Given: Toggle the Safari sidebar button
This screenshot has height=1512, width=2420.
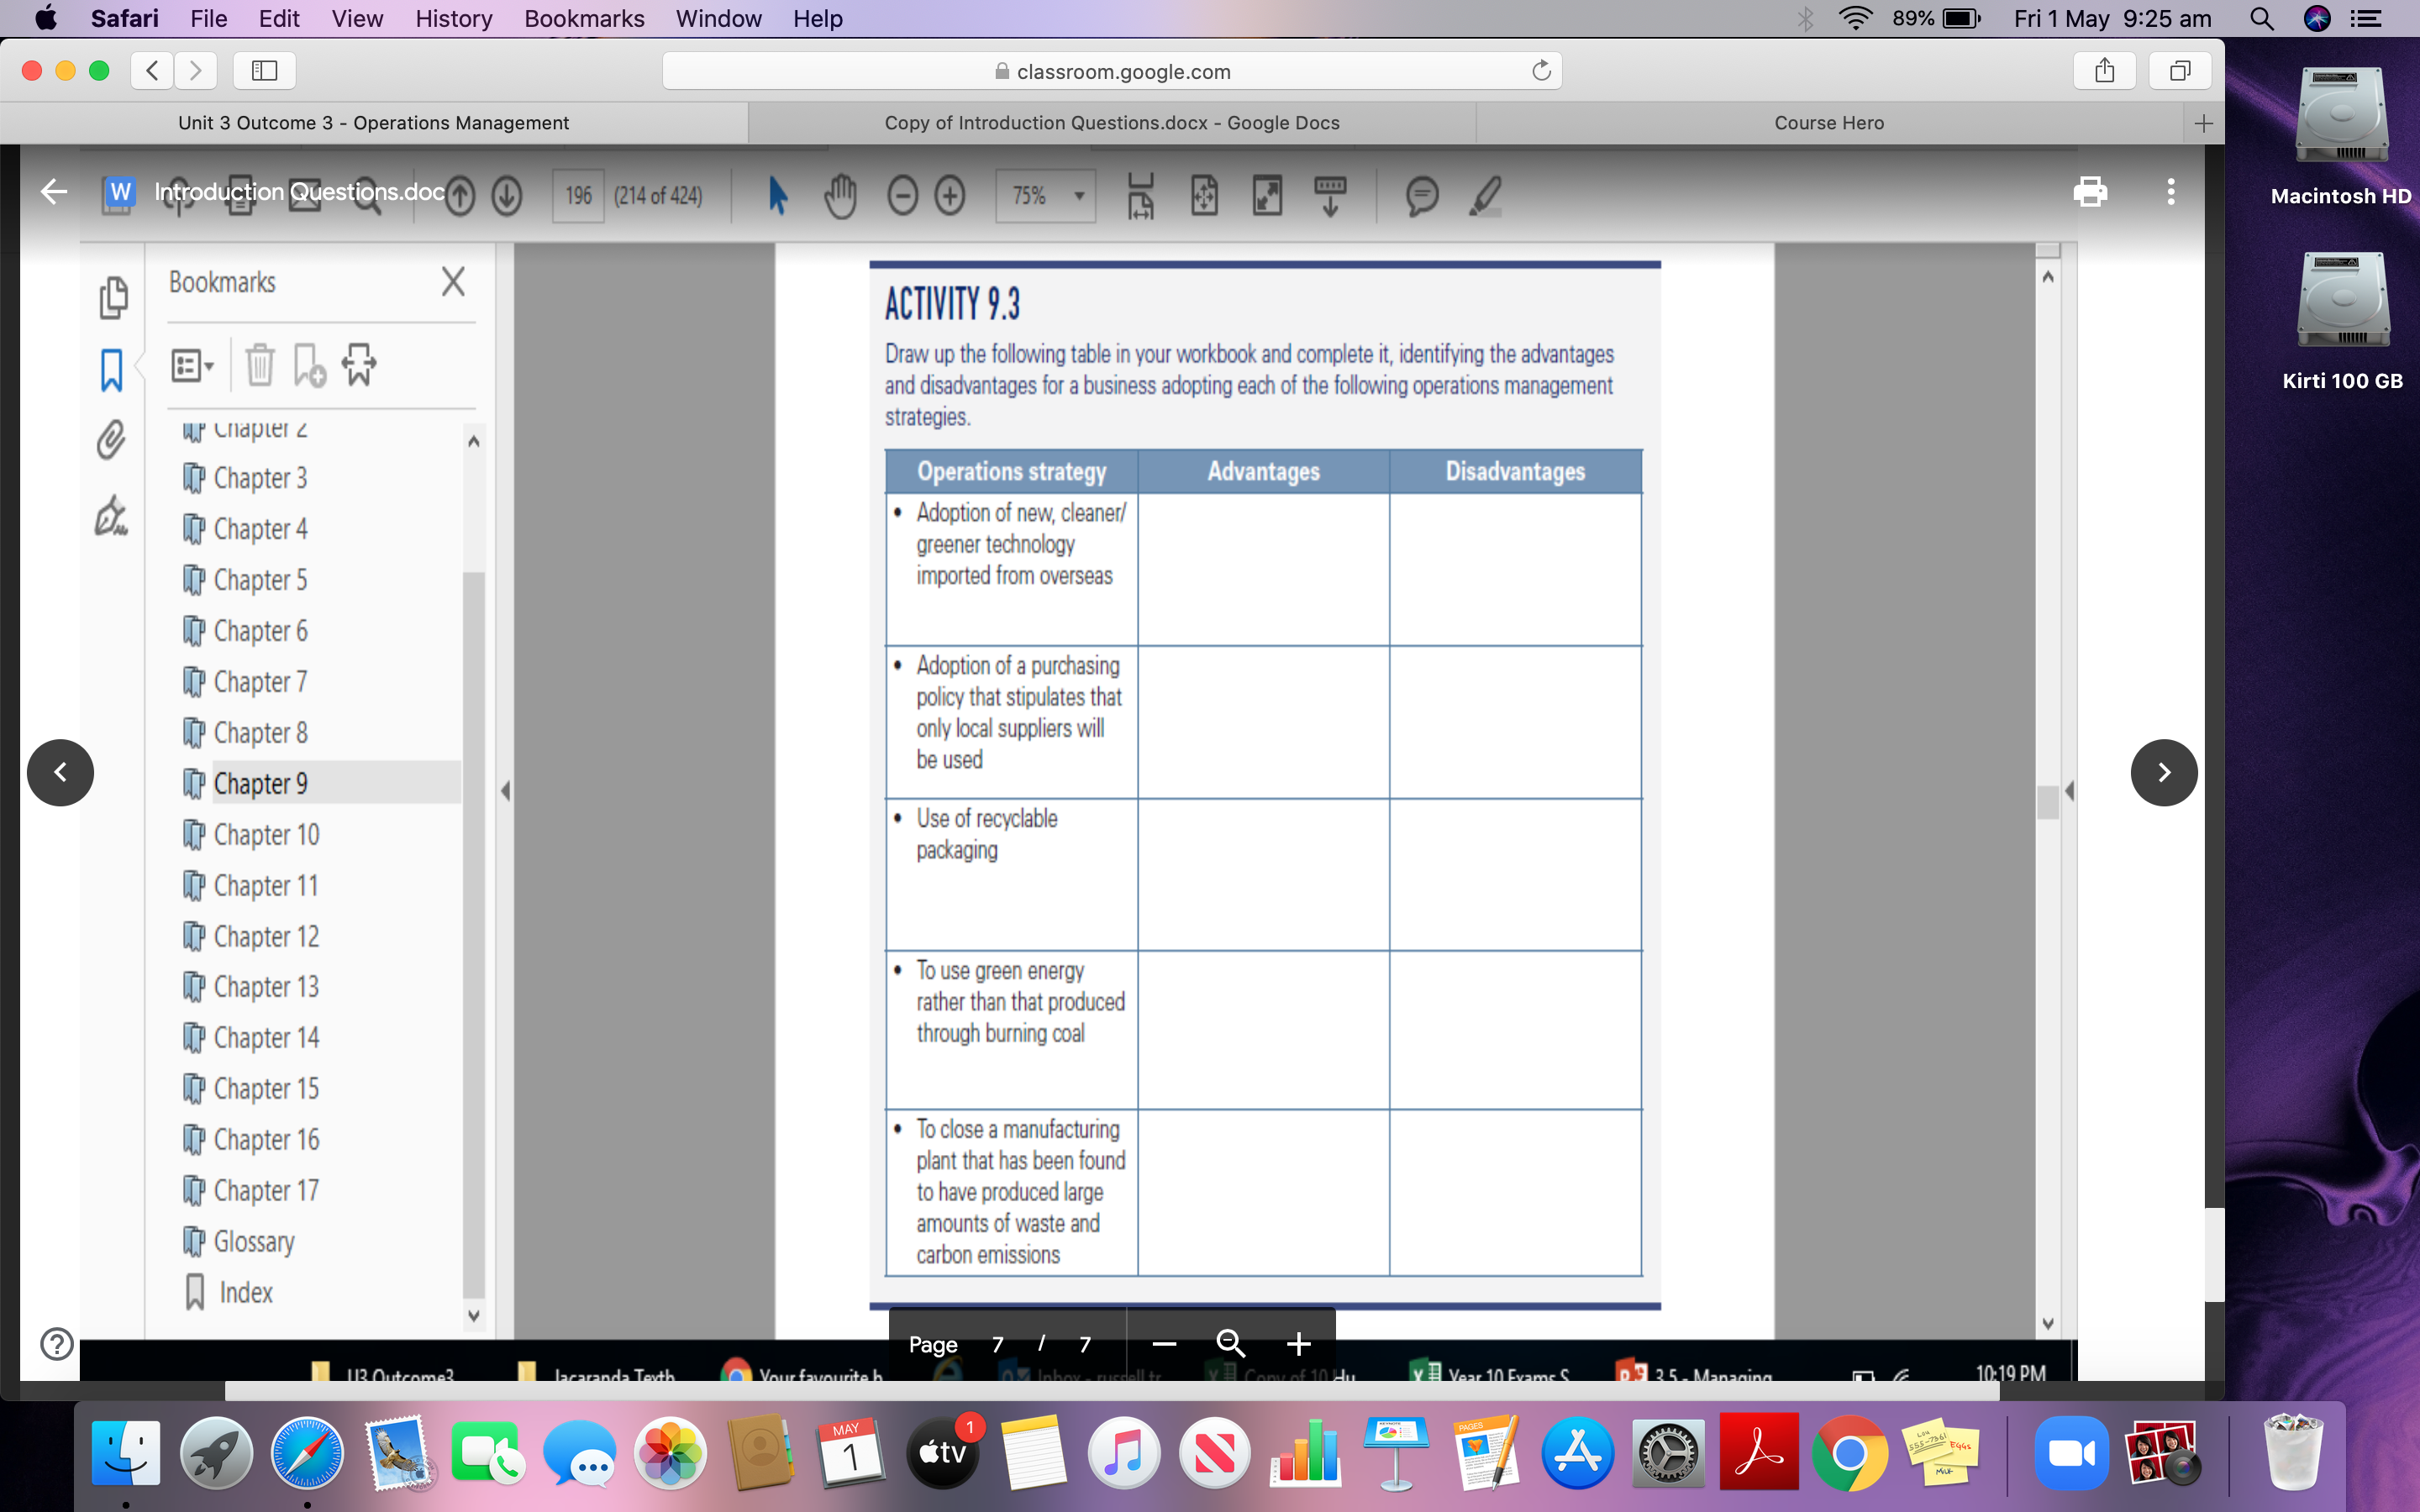Looking at the screenshot, I should (x=264, y=71).
